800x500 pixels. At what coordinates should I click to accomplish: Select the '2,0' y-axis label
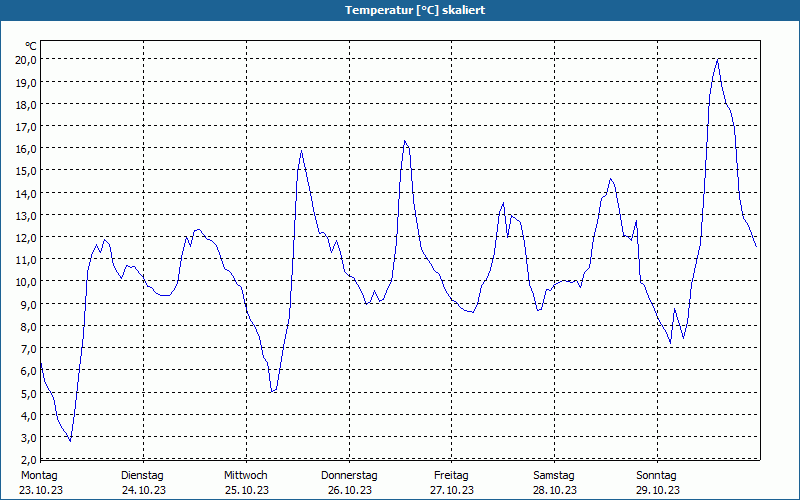pyautogui.click(x=28, y=460)
